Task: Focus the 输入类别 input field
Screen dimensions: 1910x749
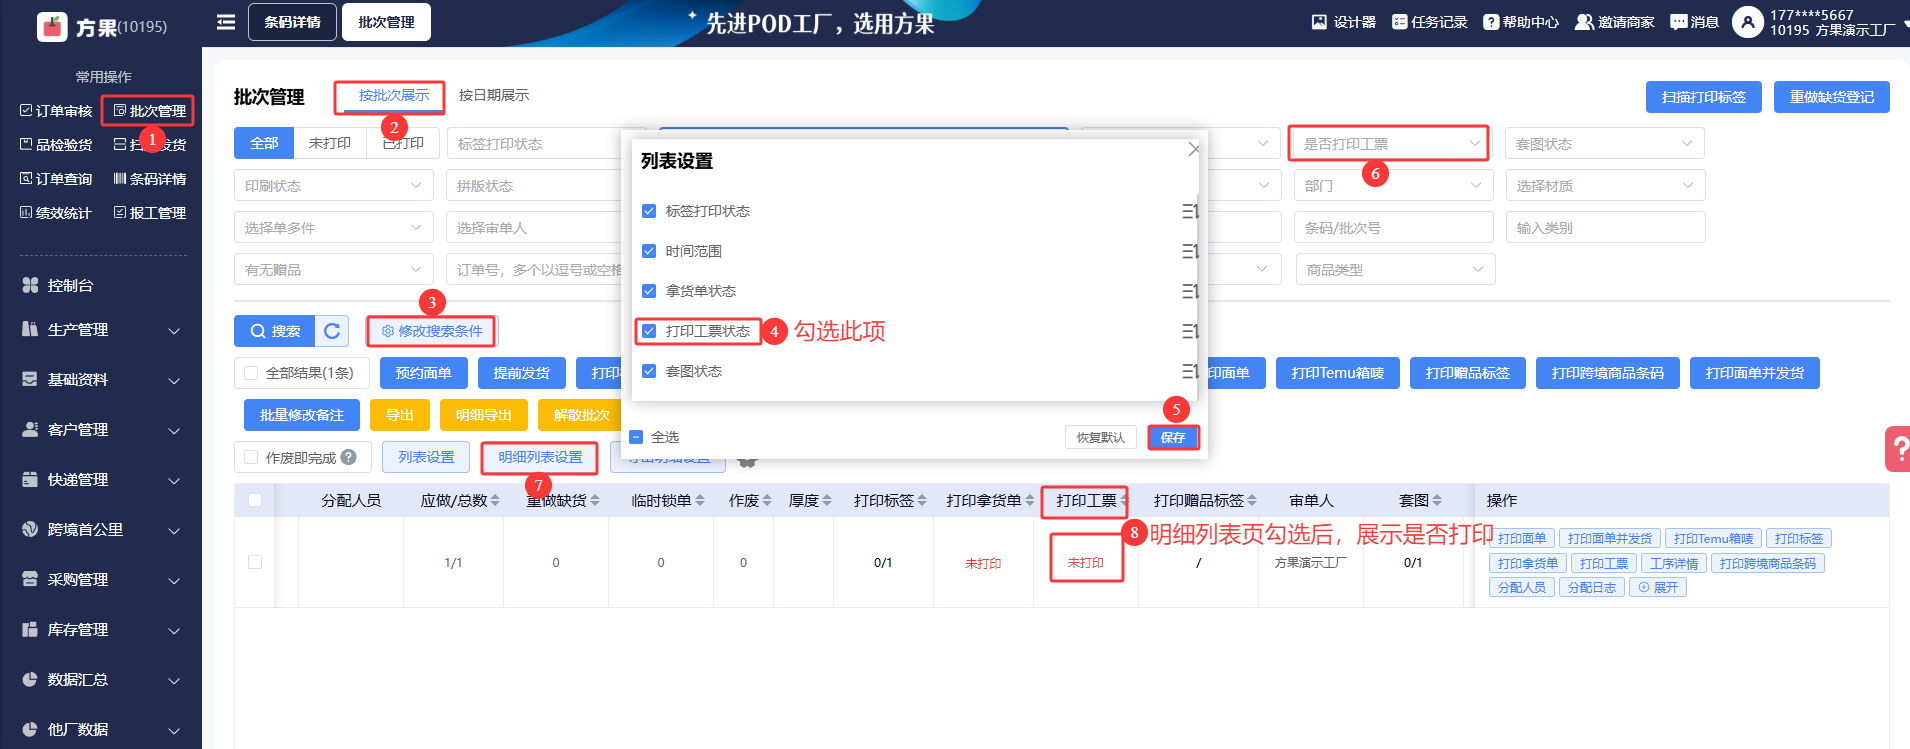Action: (1605, 228)
